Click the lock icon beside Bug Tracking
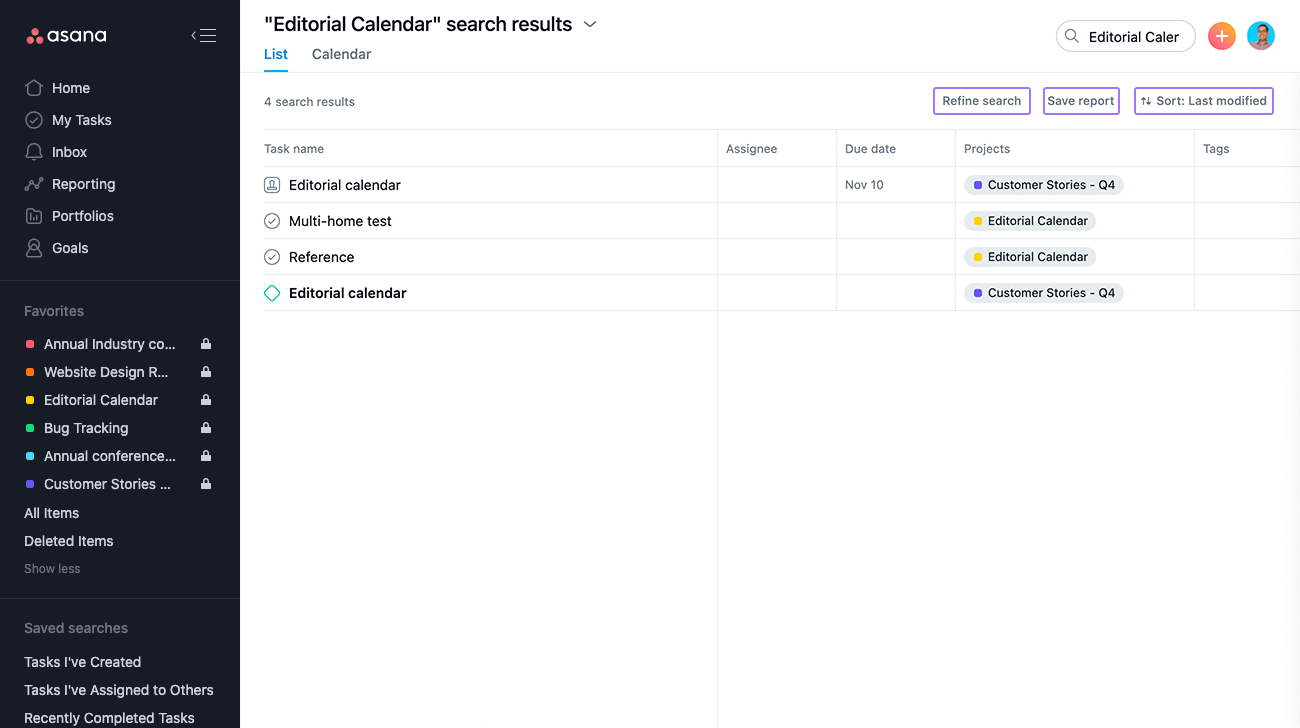 [206, 428]
